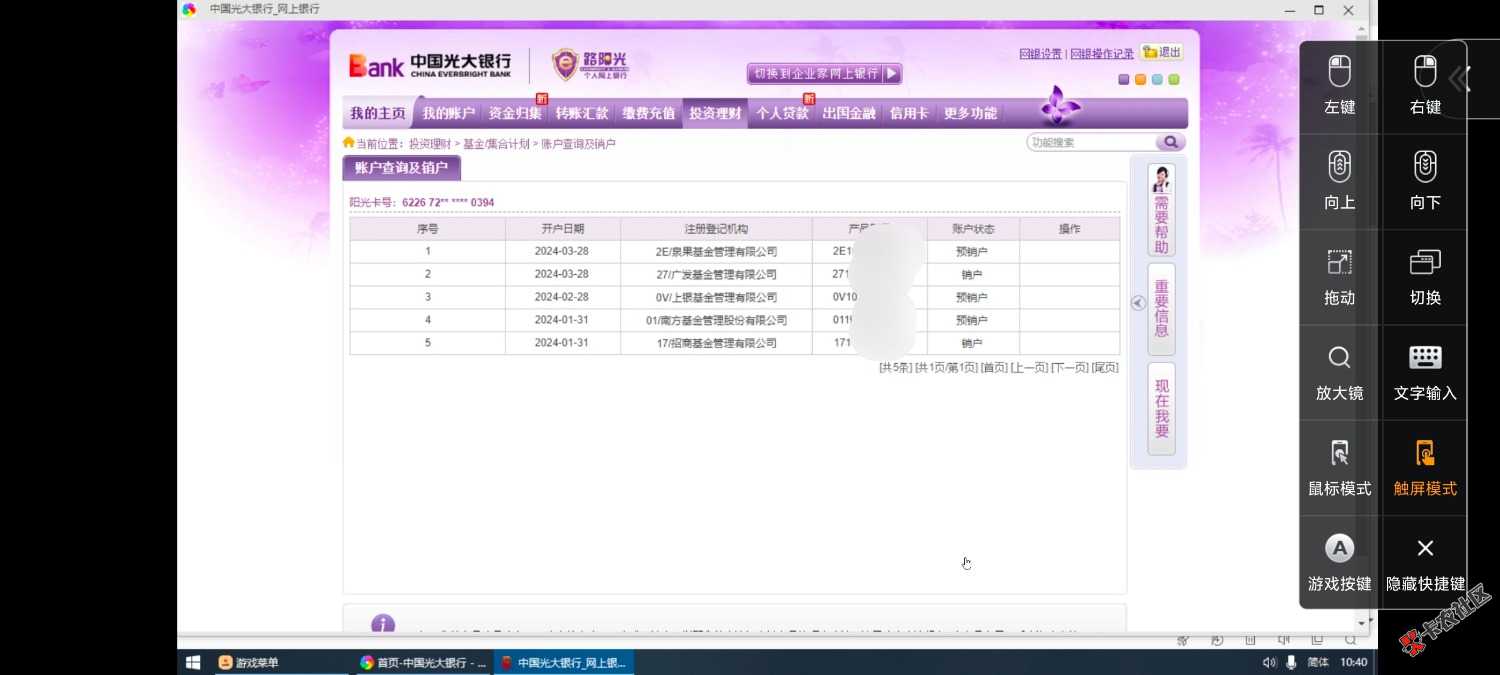The height and width of the screenshot is (675, 1500).
Task: Click the 网银设置 link
Action: (1040, 52)
